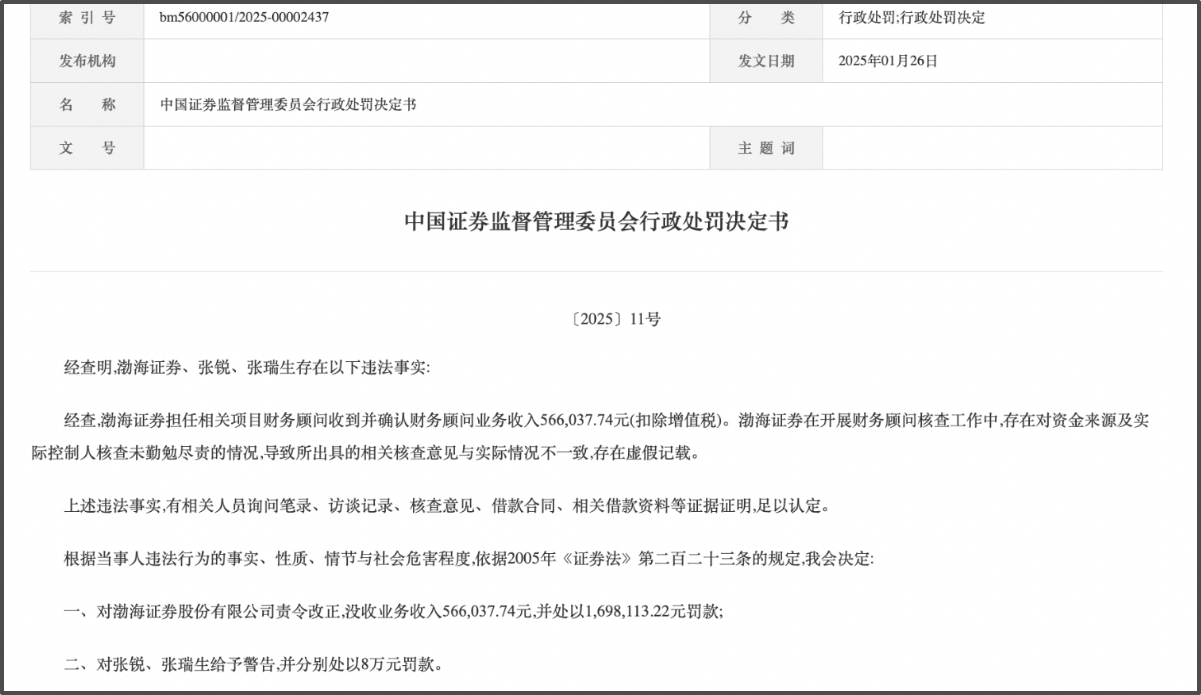The height and width of the screenshot is (695, 1201).
Task: Select index number bm56000001/2025-00002437
Action: pyautogui.click(x=244, y=17)
